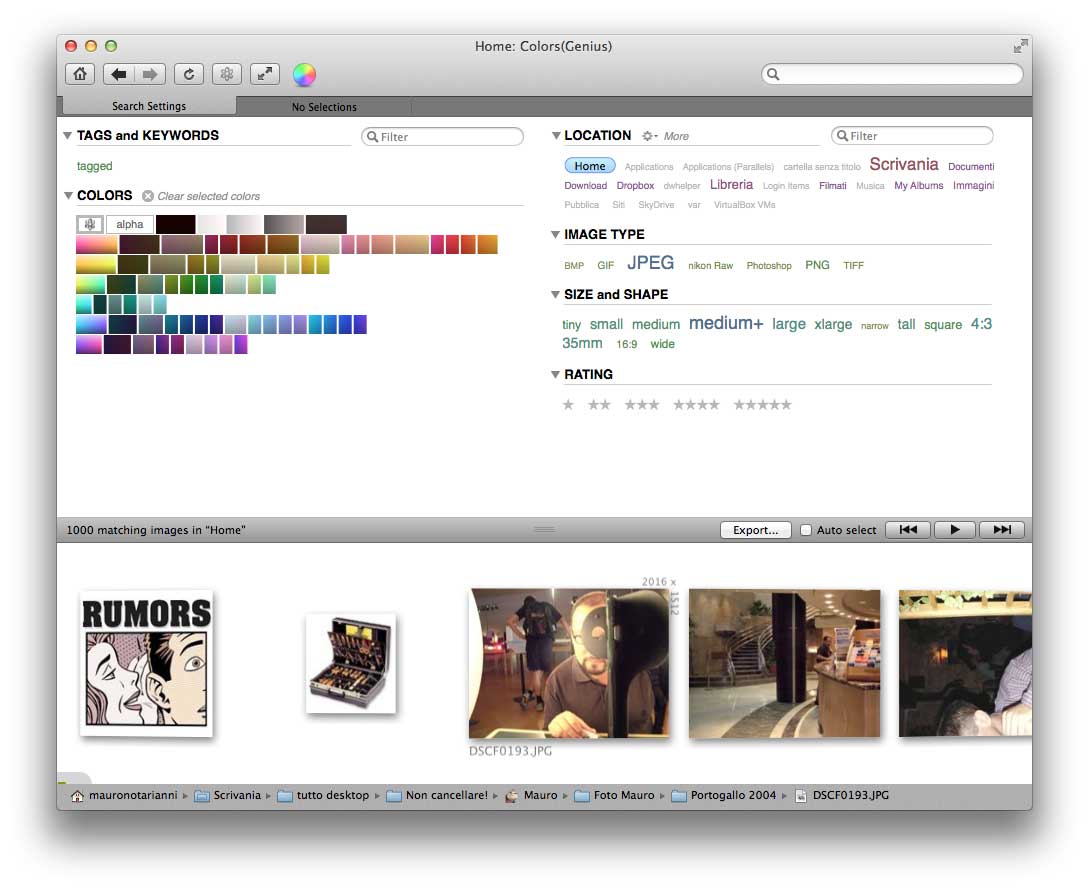The image size is (1089, 889).
Task: Open the More locations dropdown
Action: [676, 136]
